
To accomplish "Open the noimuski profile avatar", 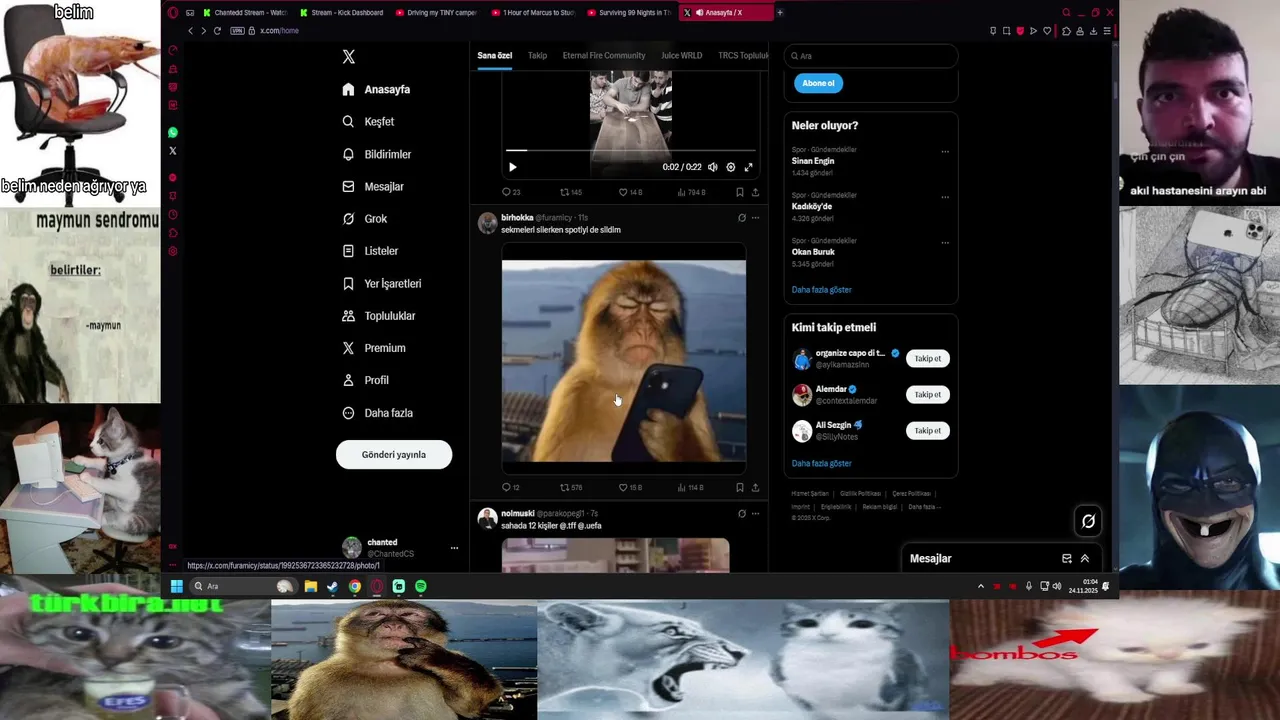I will pos(487,518).
